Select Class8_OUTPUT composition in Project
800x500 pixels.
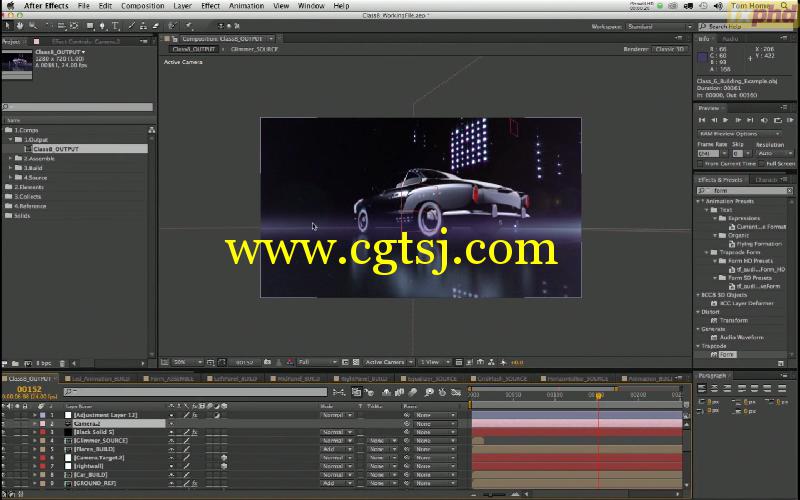56,149
